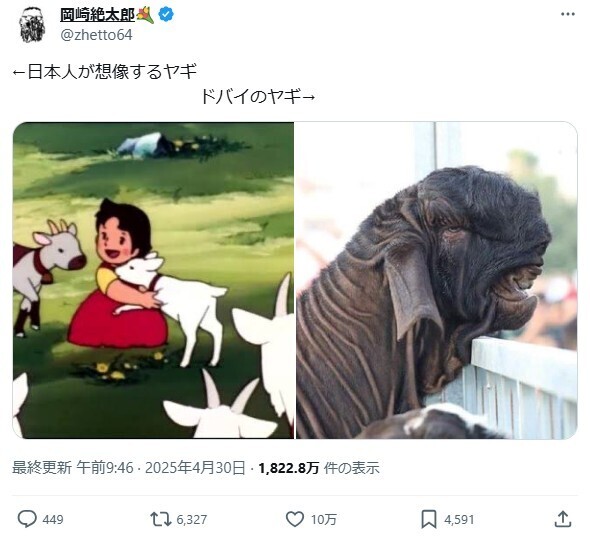Open the 1,822.8万 件の表示 view count
This screenshot has width=590, height=542.
pyautogui.click(x=319, y=468)
